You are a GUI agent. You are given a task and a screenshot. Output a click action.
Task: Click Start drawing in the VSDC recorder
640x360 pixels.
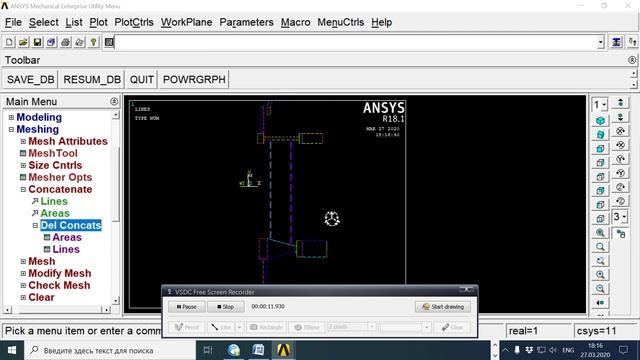click(x=443, y=307)
